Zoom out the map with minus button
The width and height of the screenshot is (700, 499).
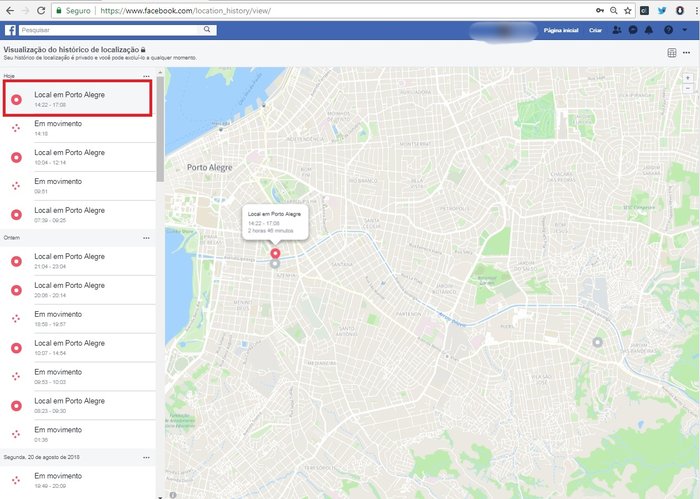[x=688, y=88]
